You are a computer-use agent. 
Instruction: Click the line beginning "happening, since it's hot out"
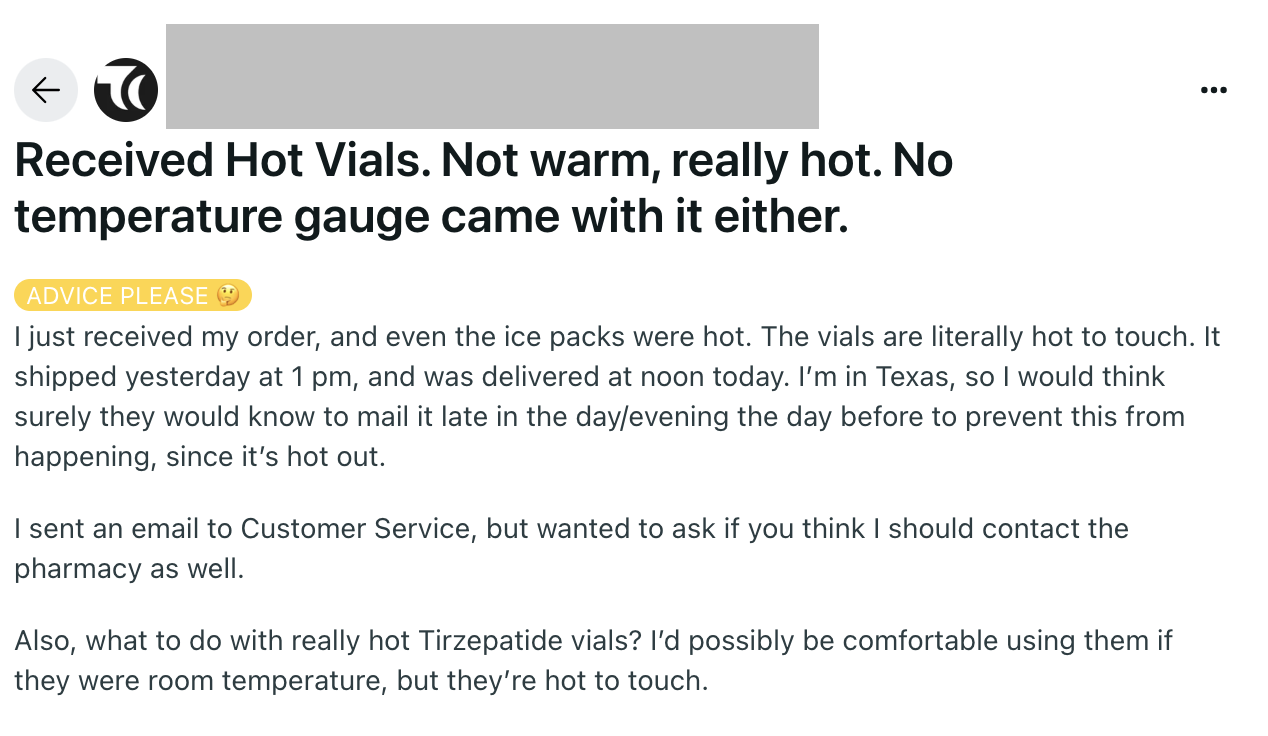pyautogui.click(x=199, y=457)
